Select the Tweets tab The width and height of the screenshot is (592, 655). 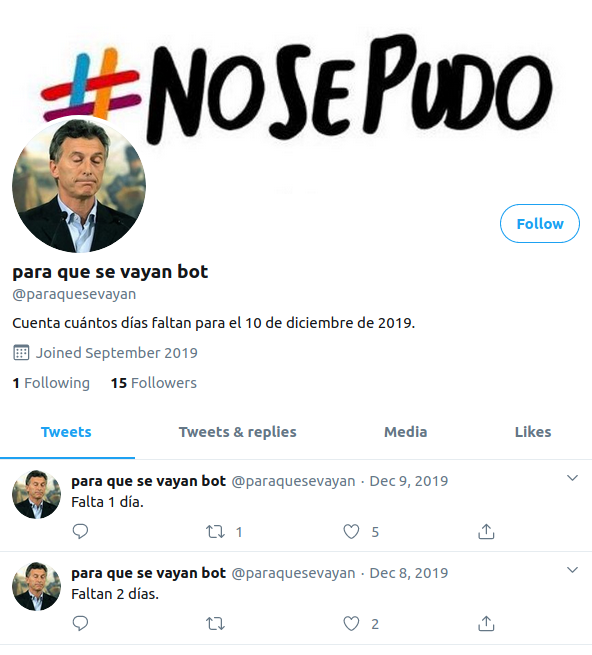pyautogui.click(x=66, y=432)
